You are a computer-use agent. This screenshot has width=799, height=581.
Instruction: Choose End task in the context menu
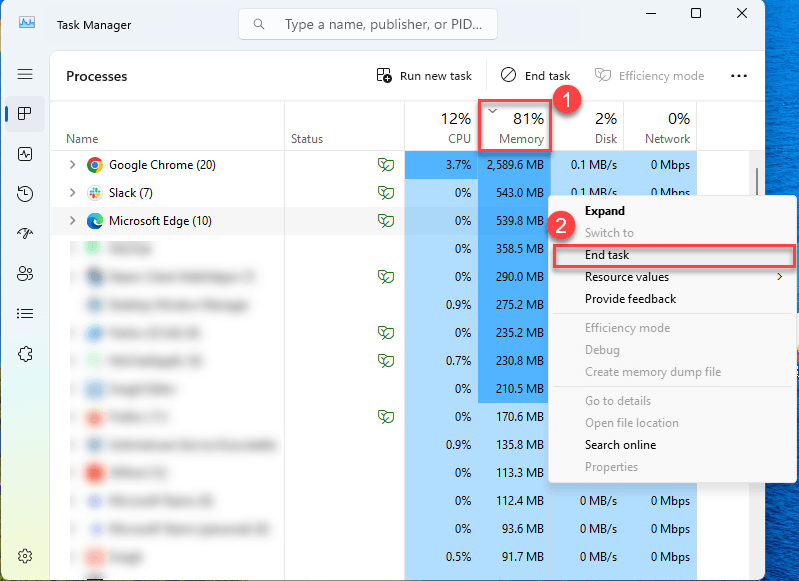(x=607, y=255)
